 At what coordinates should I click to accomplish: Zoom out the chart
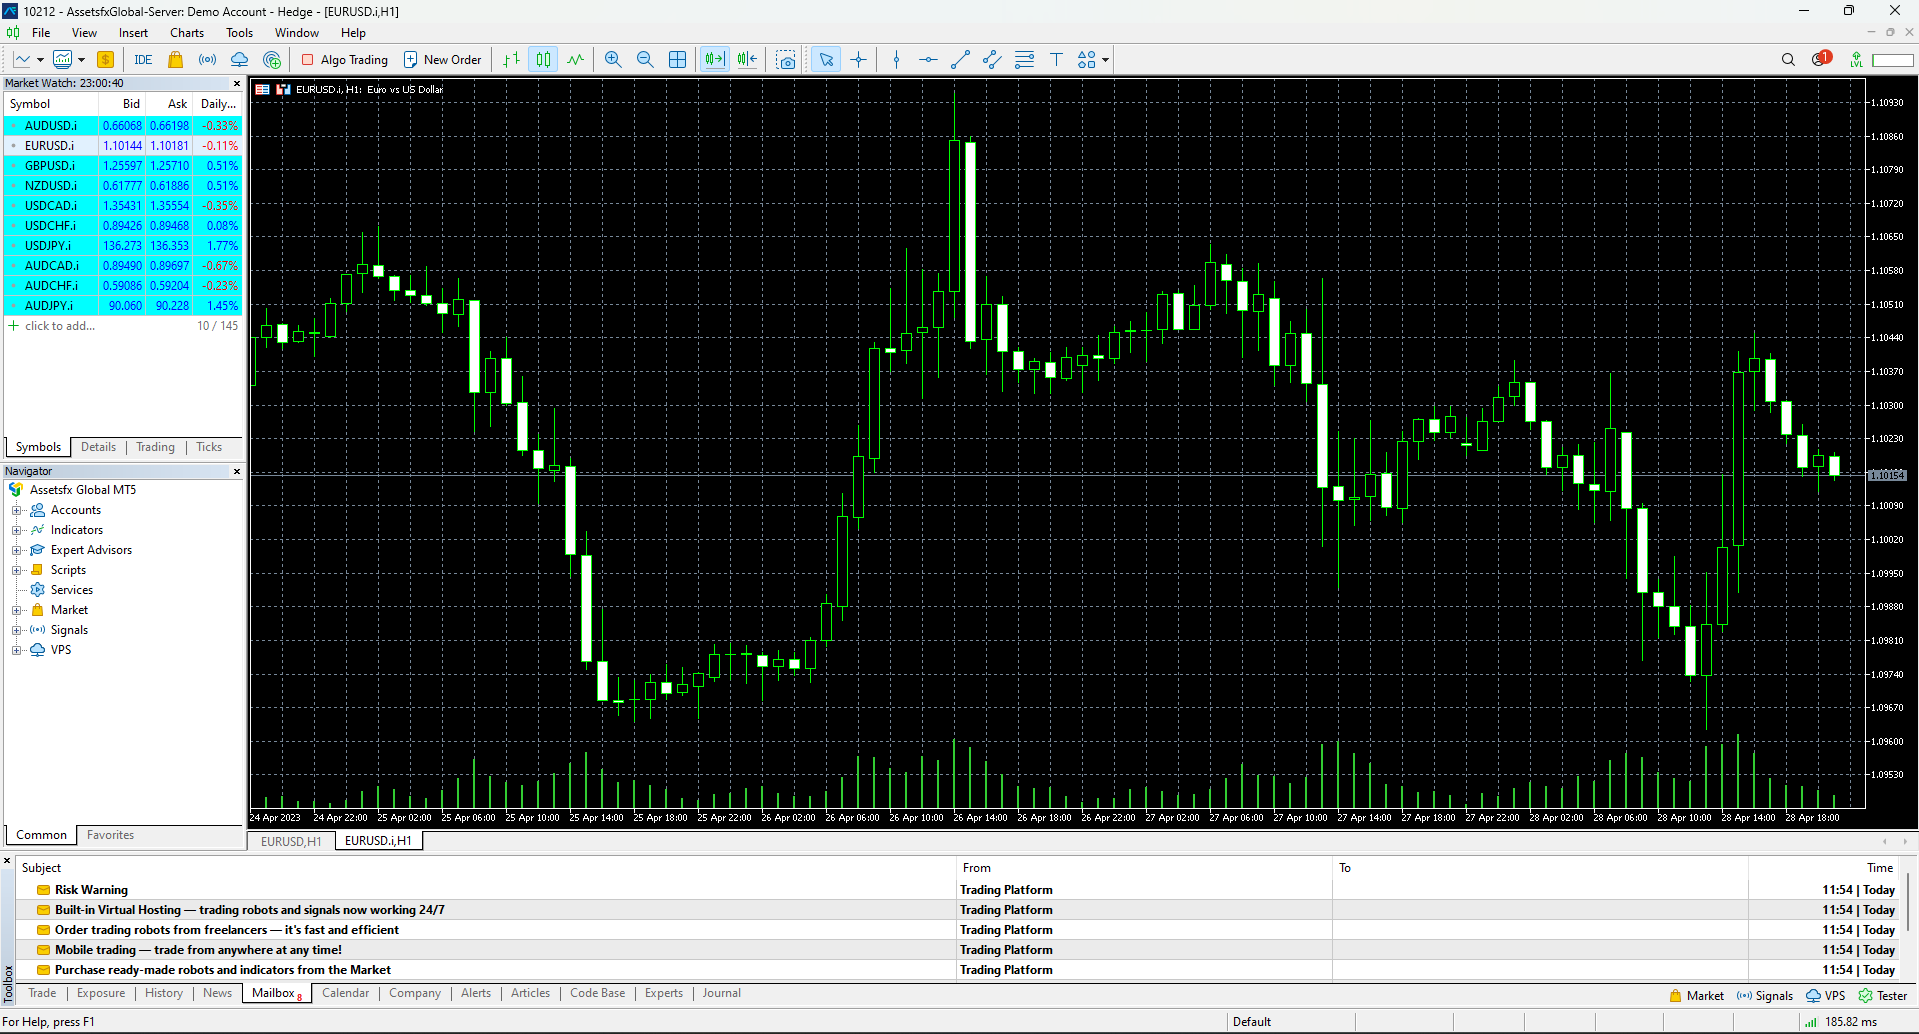coord(645,60)
